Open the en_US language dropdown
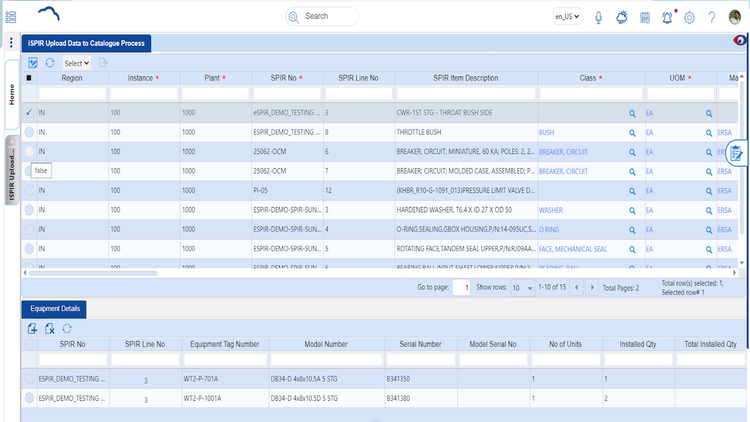Image resolution: width=750 pixels, height=422 pixels. point(567,16)
